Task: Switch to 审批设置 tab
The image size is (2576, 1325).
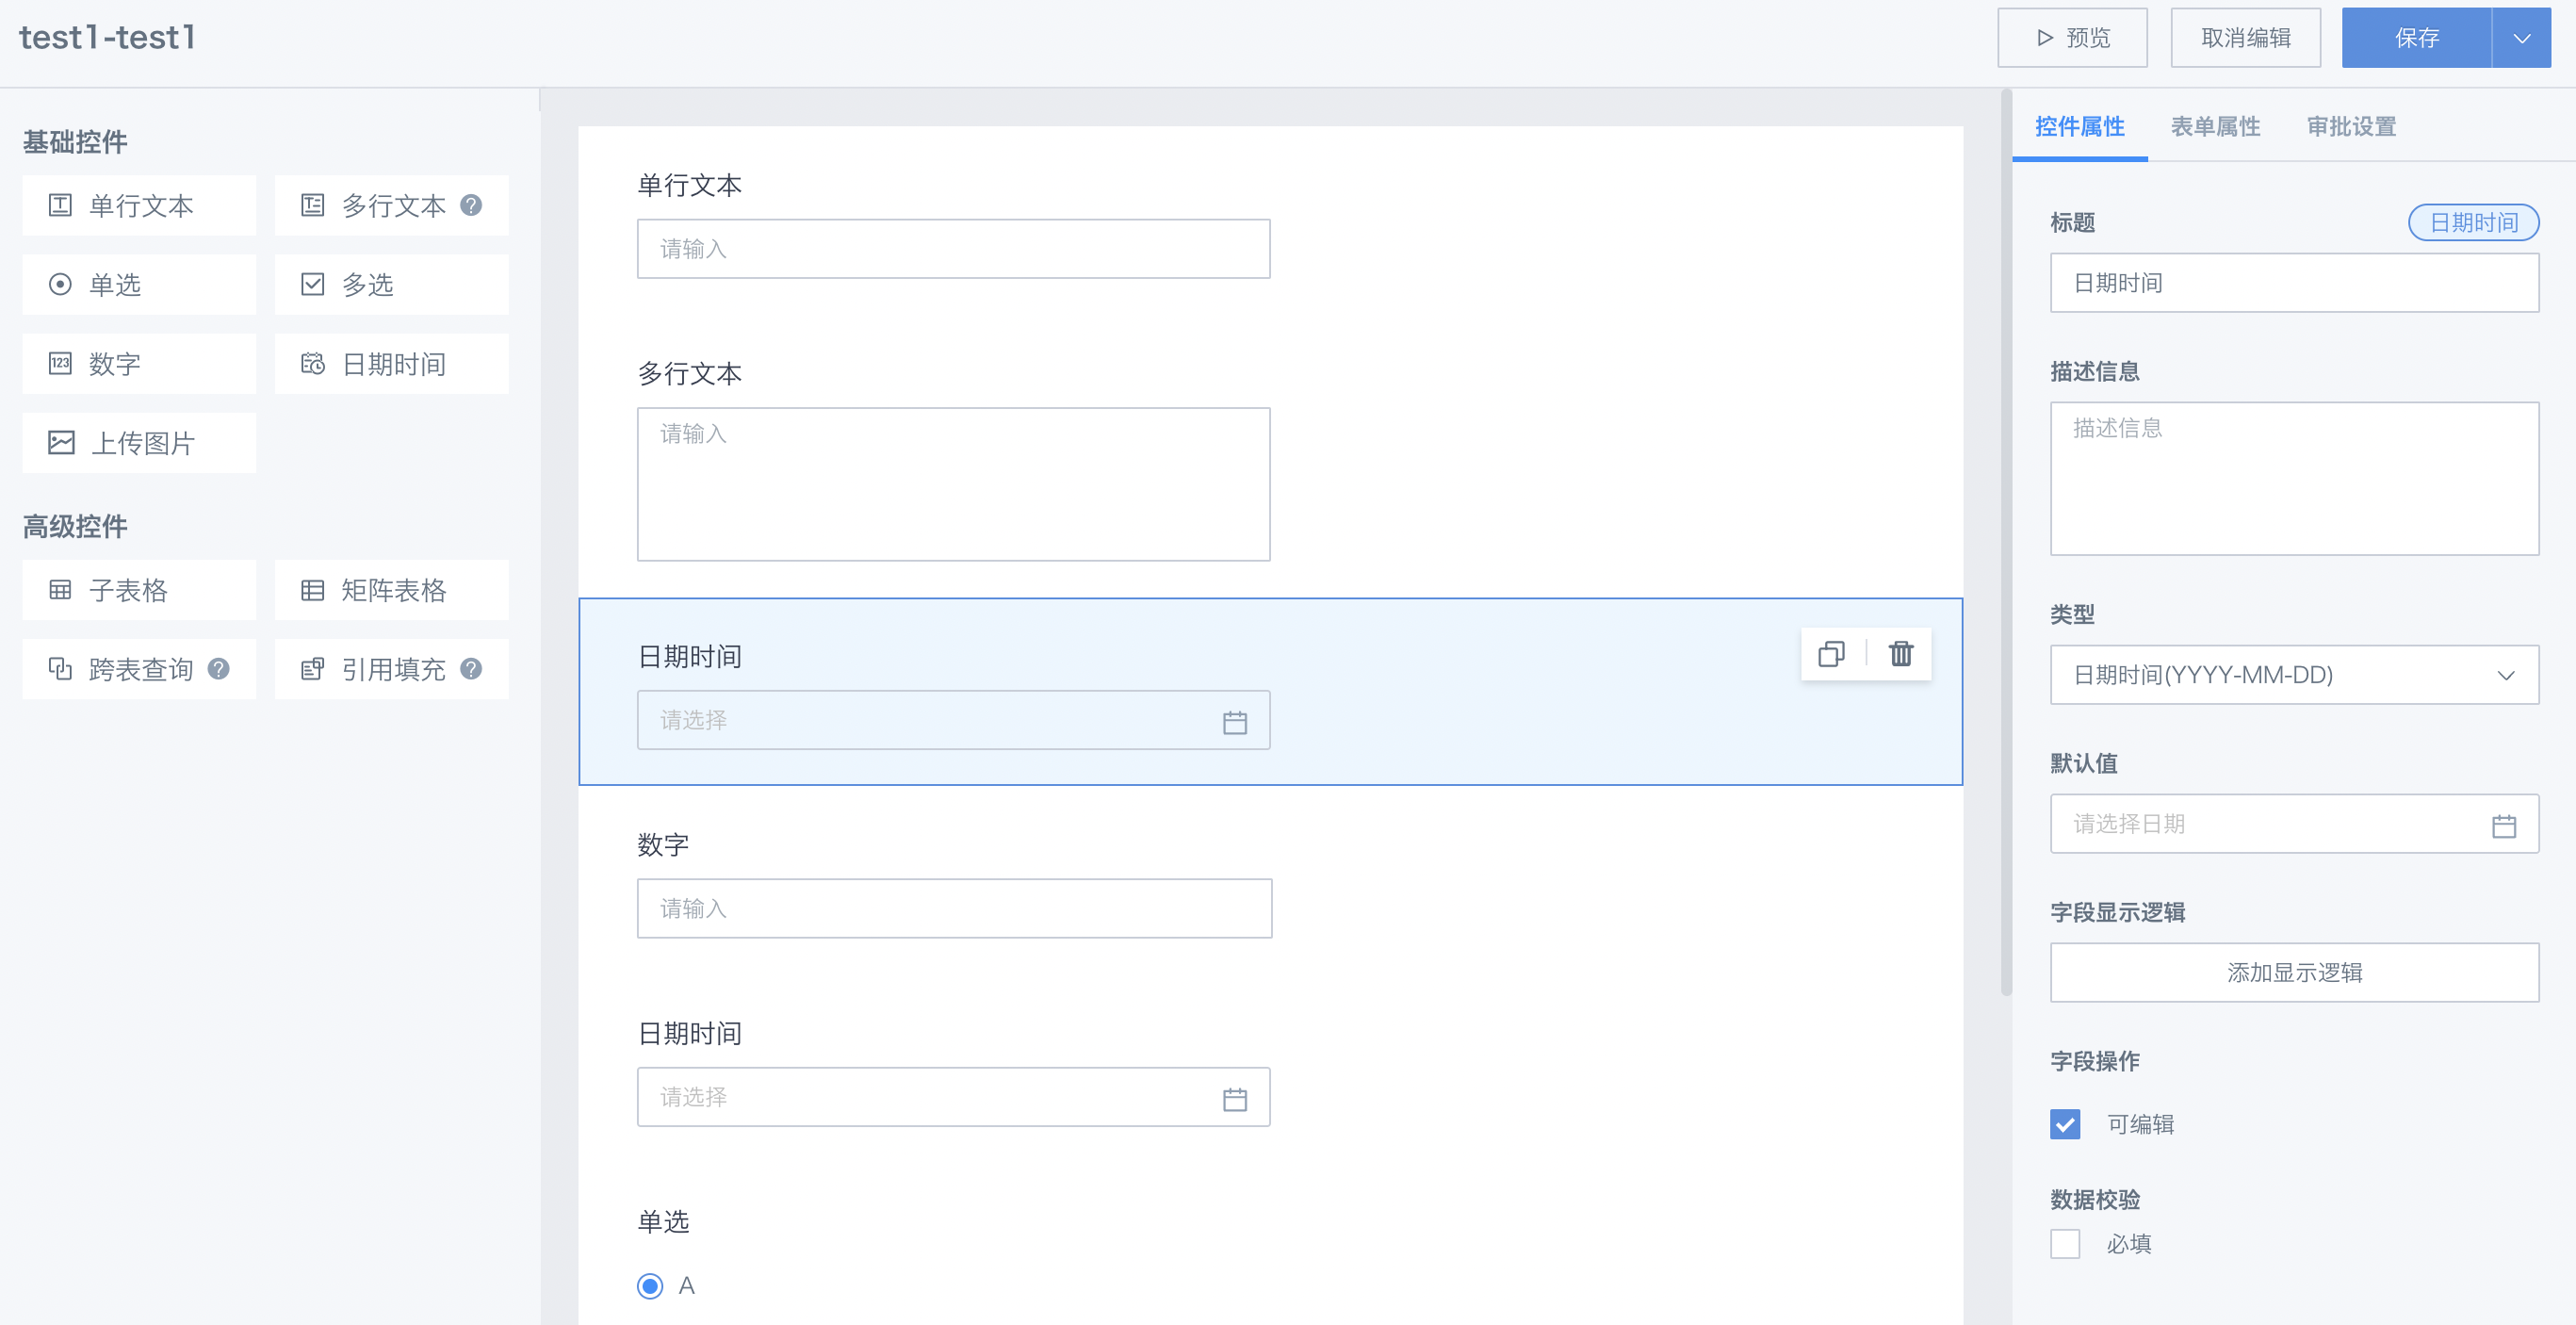Action: tap(2351, 127)
